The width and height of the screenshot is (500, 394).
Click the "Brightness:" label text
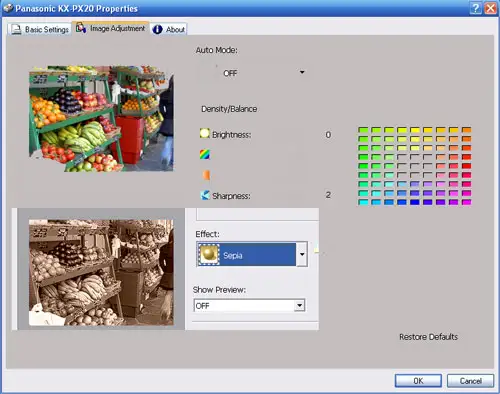tap(232, 135)
